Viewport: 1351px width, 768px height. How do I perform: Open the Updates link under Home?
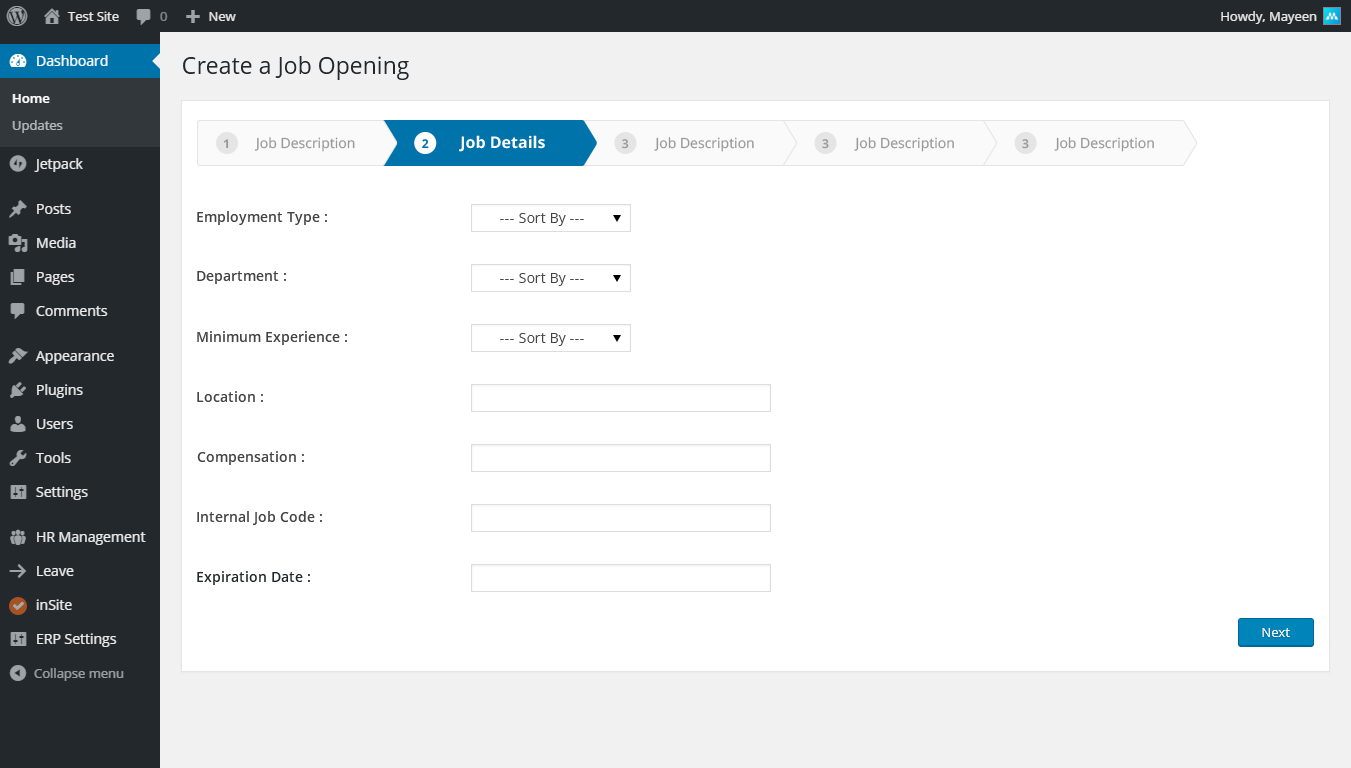click(x=37, y=125)
